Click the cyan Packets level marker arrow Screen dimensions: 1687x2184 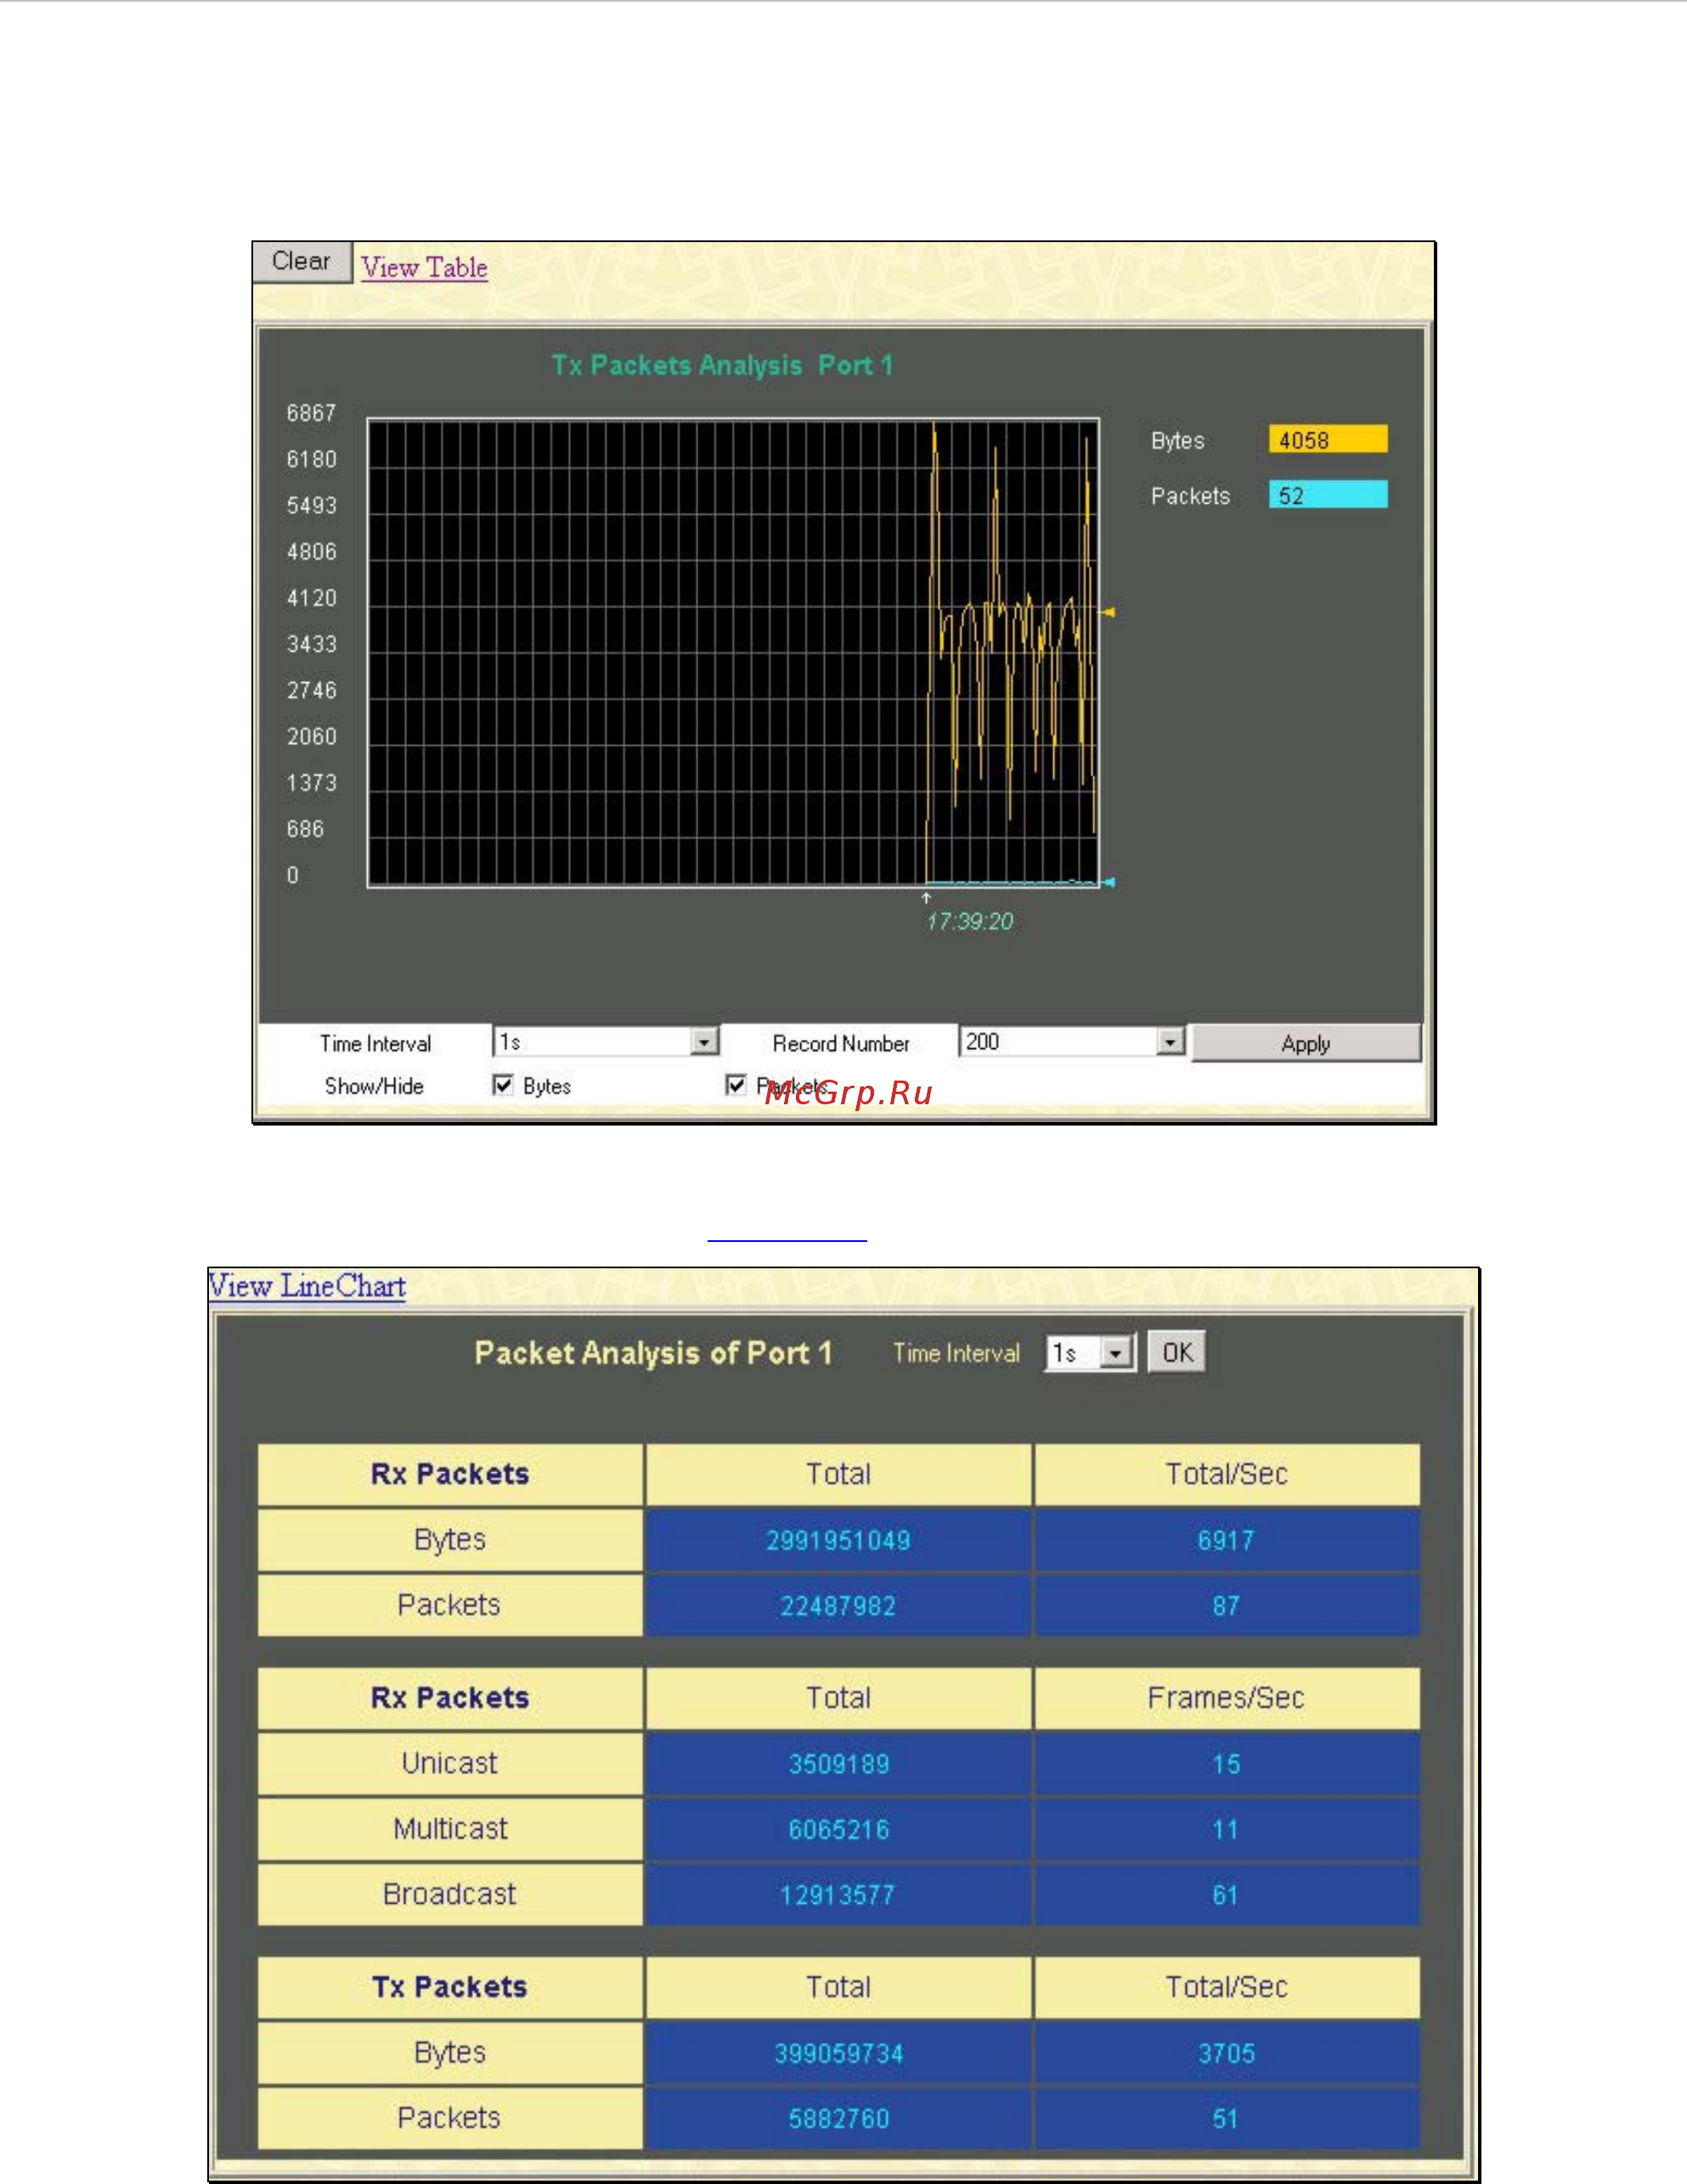point(1108,882)
